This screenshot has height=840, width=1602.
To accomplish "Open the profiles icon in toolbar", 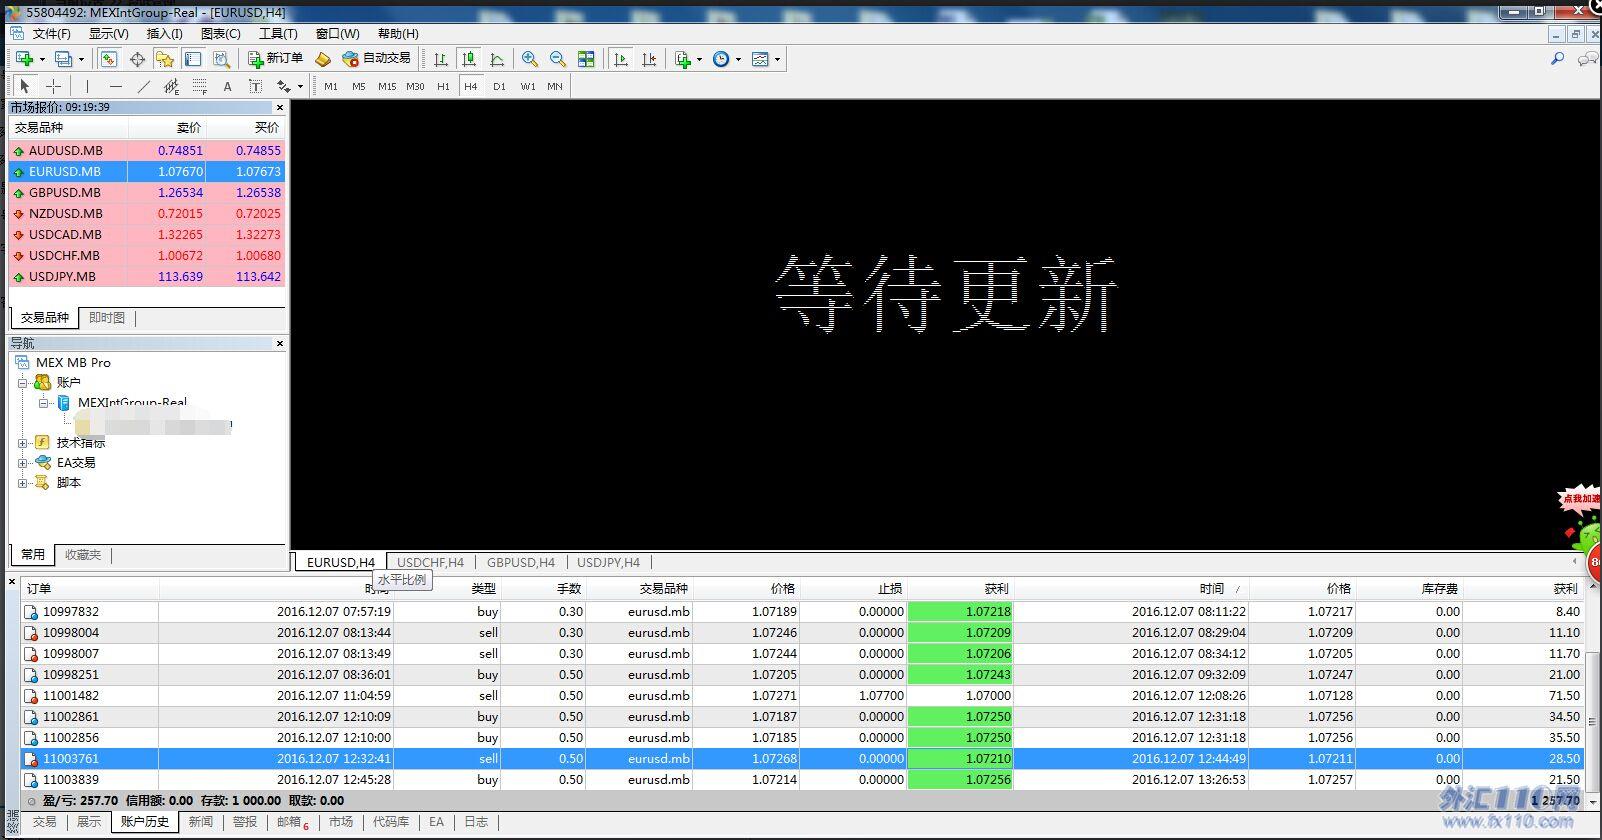I will click(x=63, y=59).
